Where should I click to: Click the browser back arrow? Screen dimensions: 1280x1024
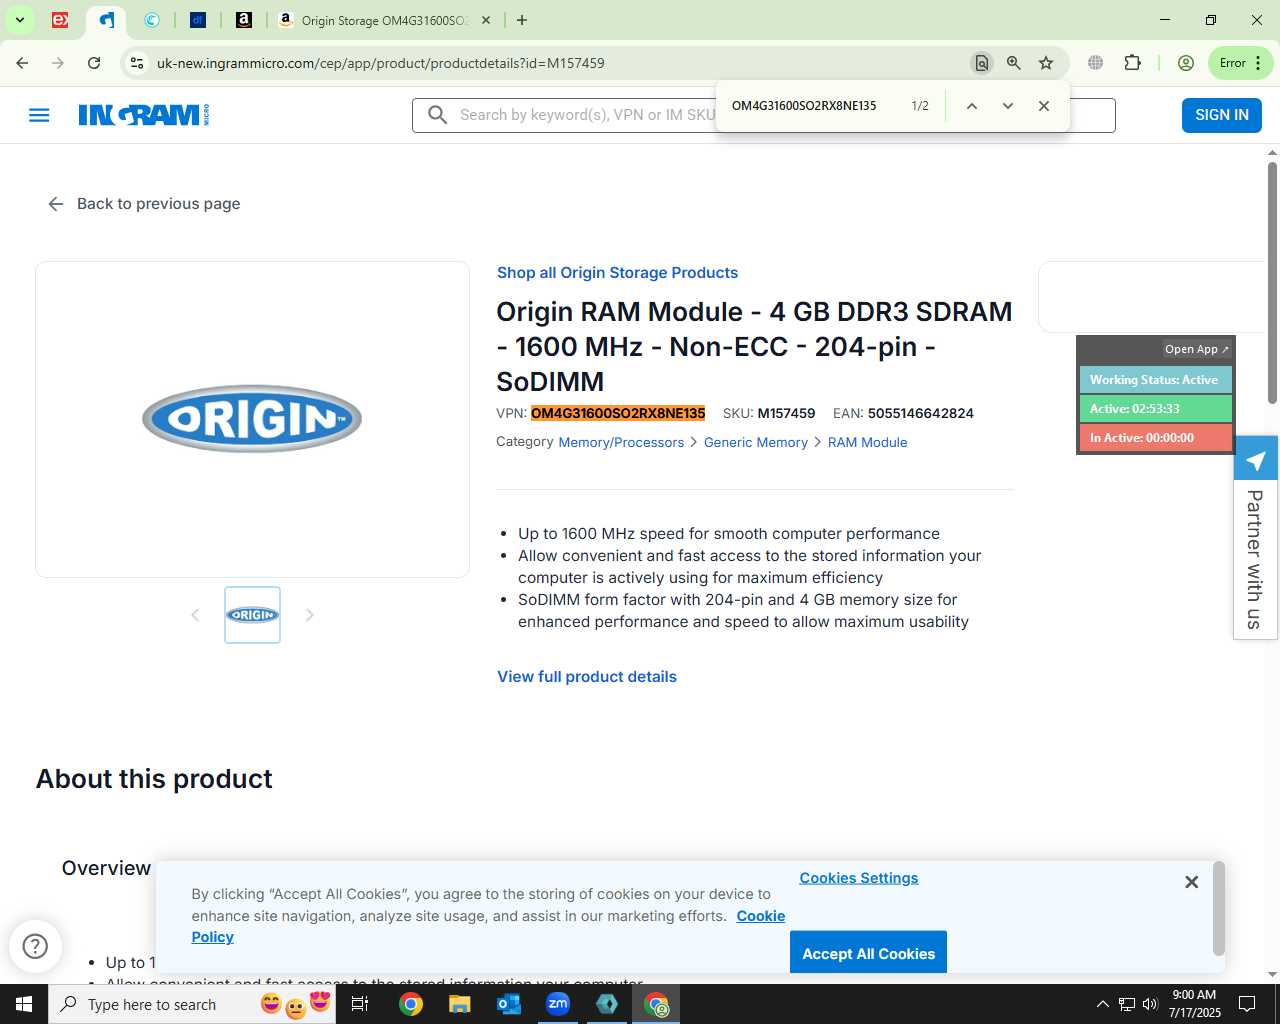[22, 63]
